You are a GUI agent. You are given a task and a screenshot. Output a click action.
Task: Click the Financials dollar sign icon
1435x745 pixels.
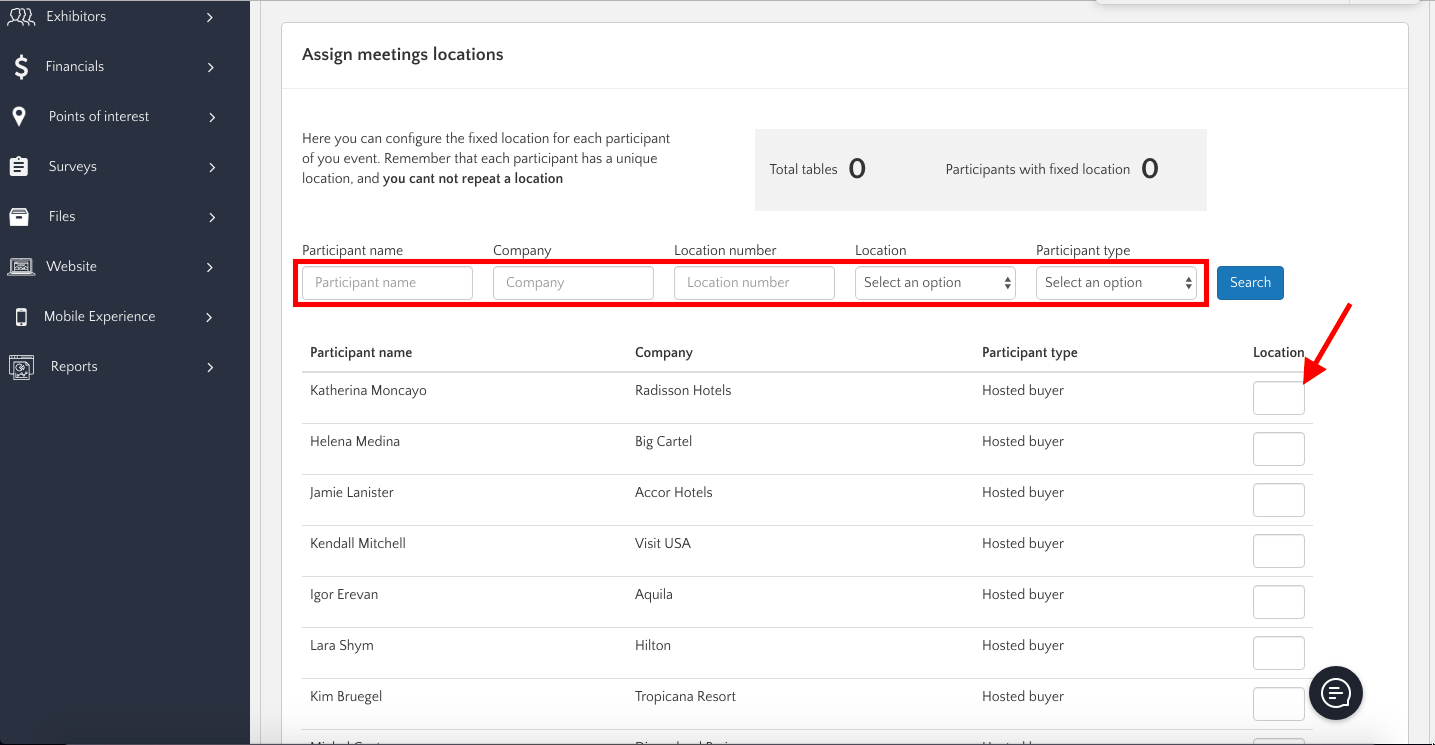(20, 67)
